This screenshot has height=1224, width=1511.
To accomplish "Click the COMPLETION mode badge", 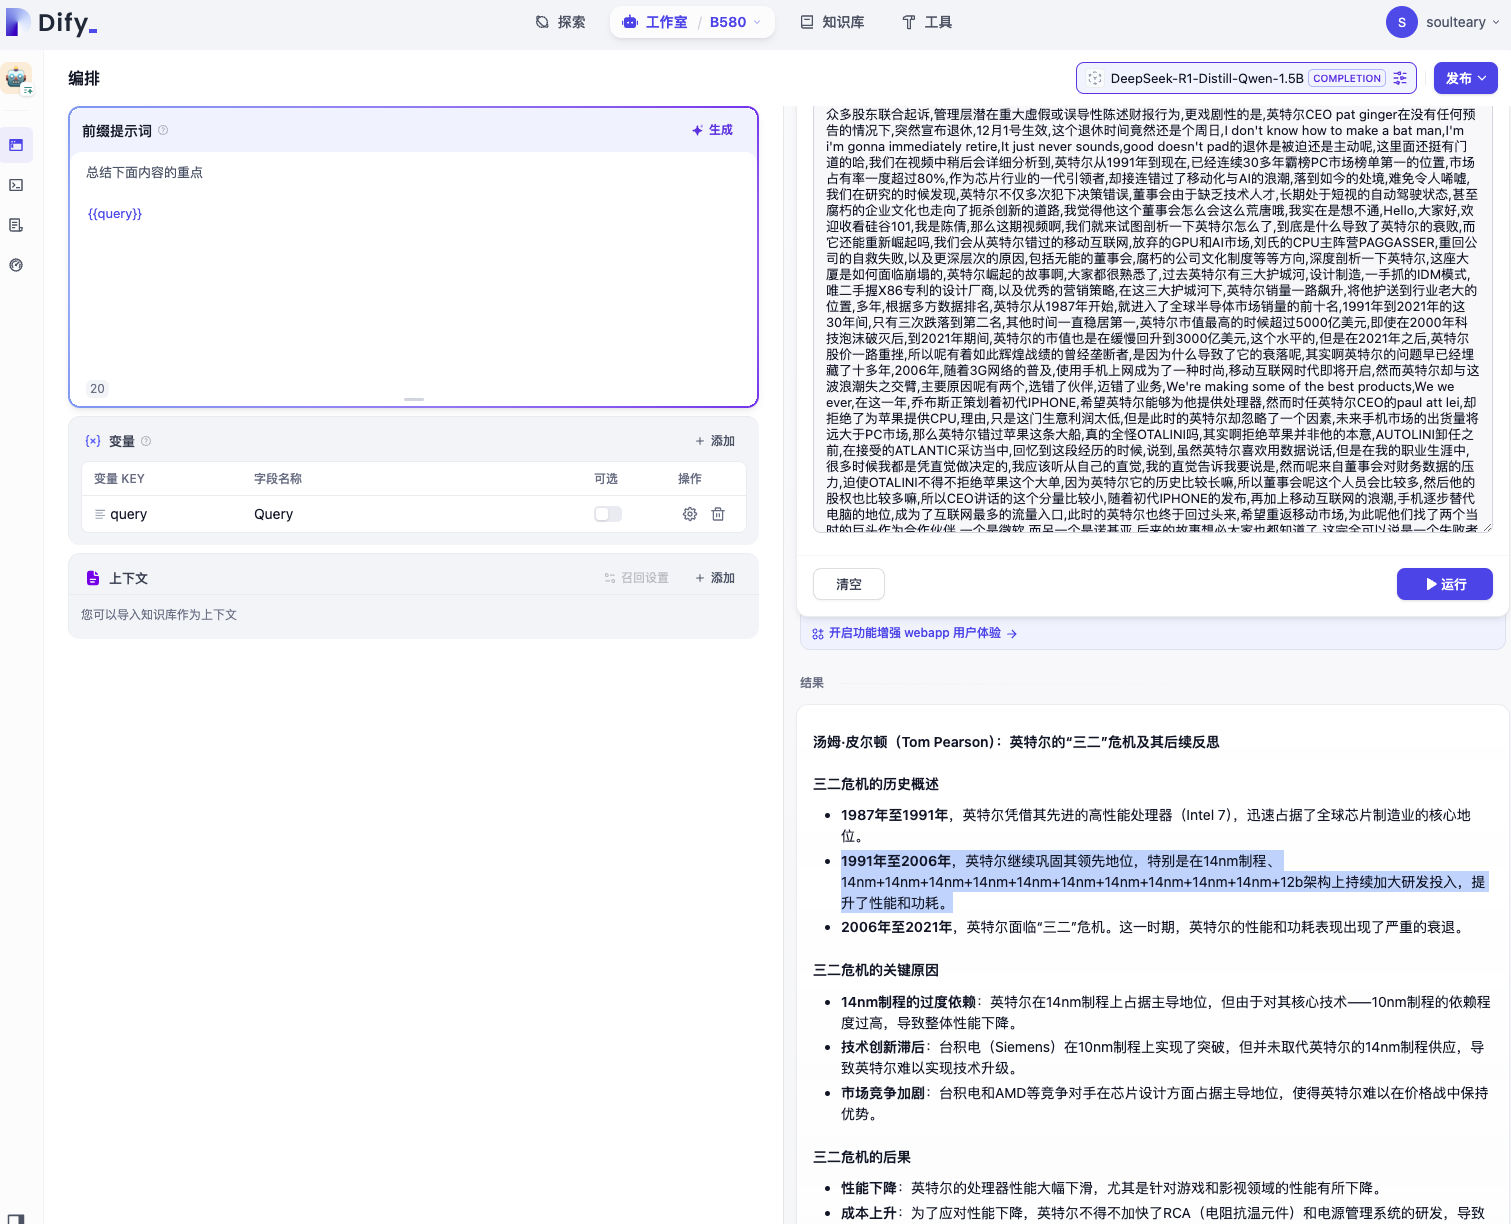I will [x=1347, y=78].
